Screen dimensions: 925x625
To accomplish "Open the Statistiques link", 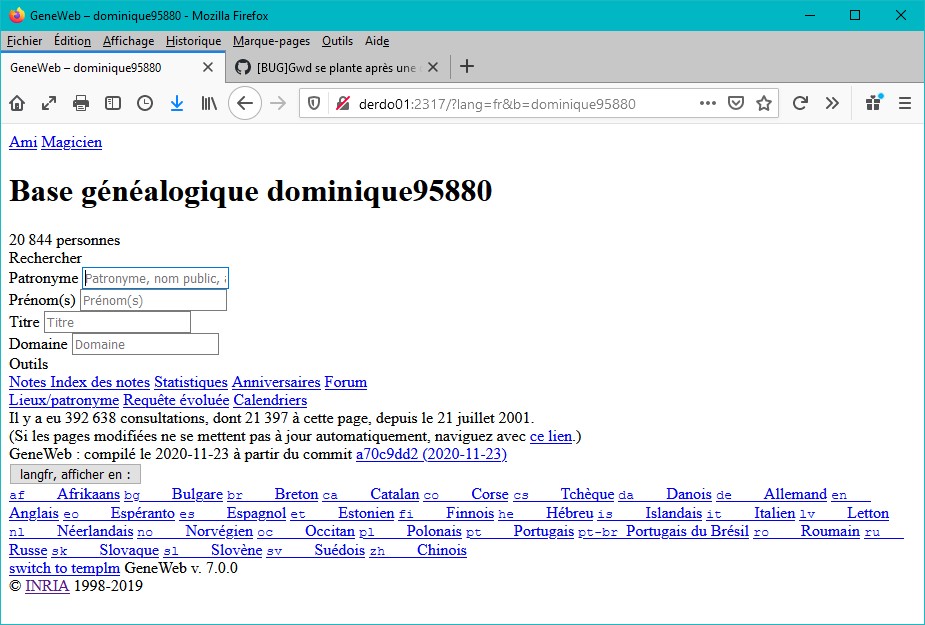I will coord(190,382).
